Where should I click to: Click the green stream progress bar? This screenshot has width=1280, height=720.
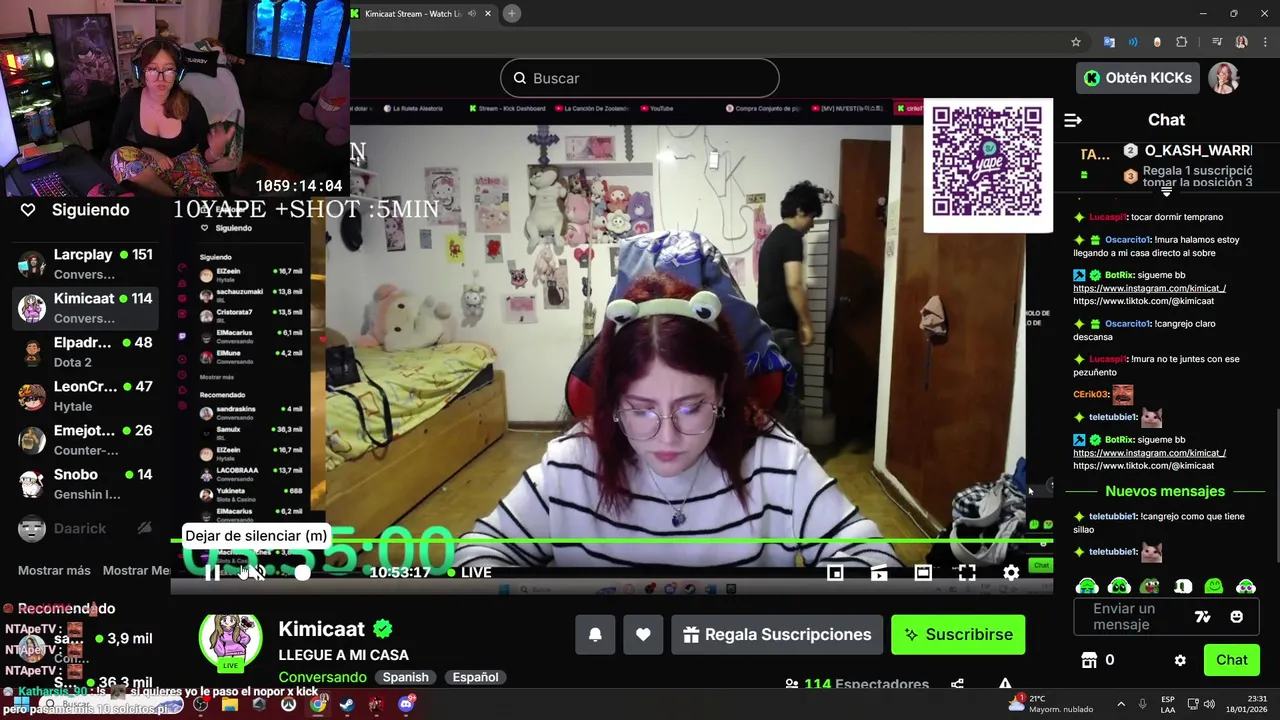point(612,541)
